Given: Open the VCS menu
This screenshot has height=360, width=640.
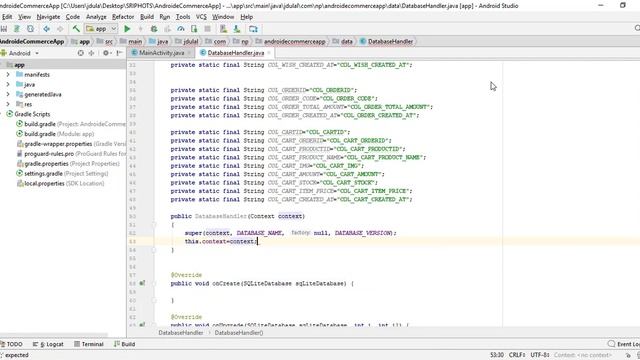Looking at the screenshot, I should point(201,17).
